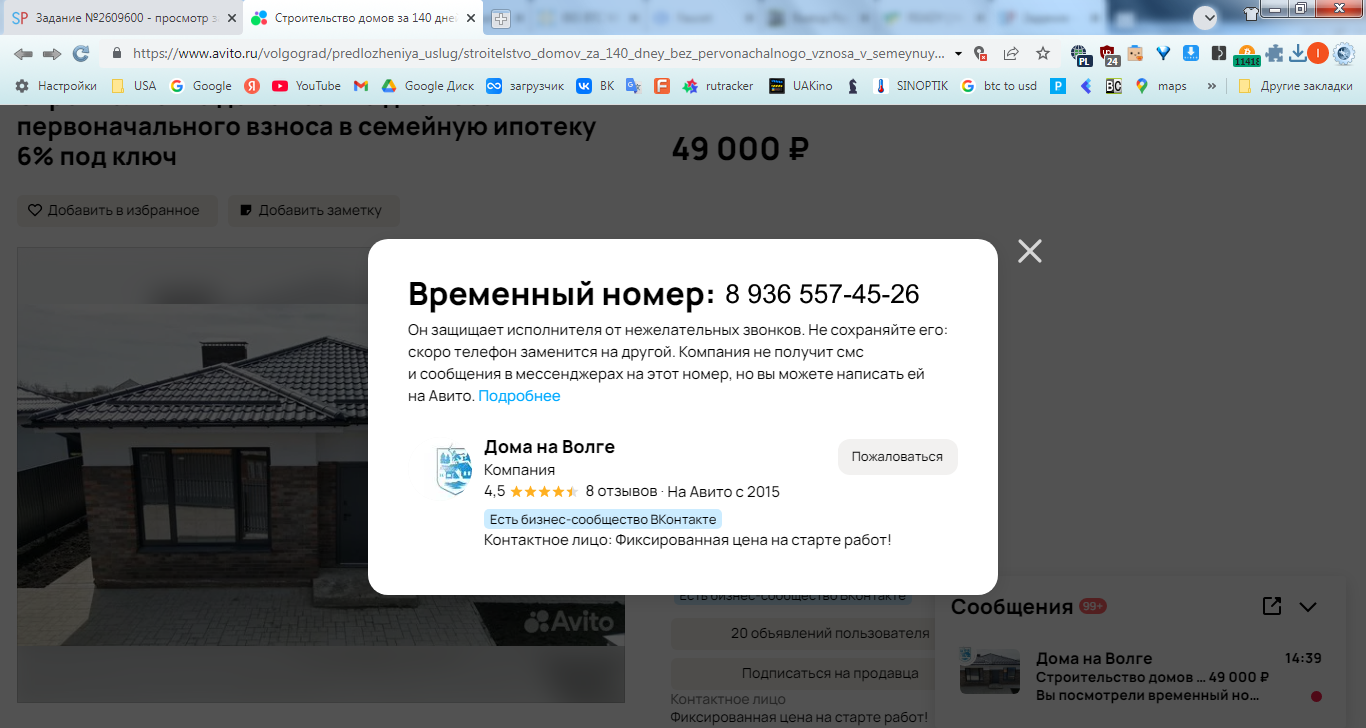
Task: Open the 'ВК' bookmark
Action: click(x=595, y=86)
